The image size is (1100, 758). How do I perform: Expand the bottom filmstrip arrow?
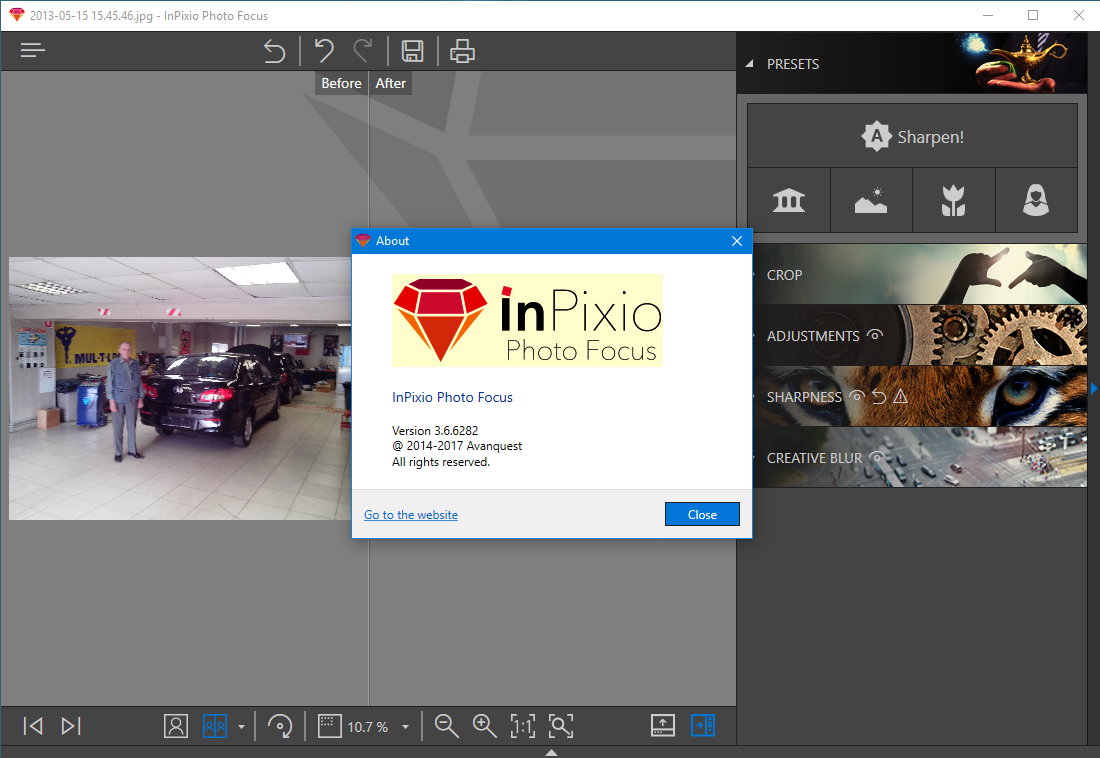tap(551, 752)
